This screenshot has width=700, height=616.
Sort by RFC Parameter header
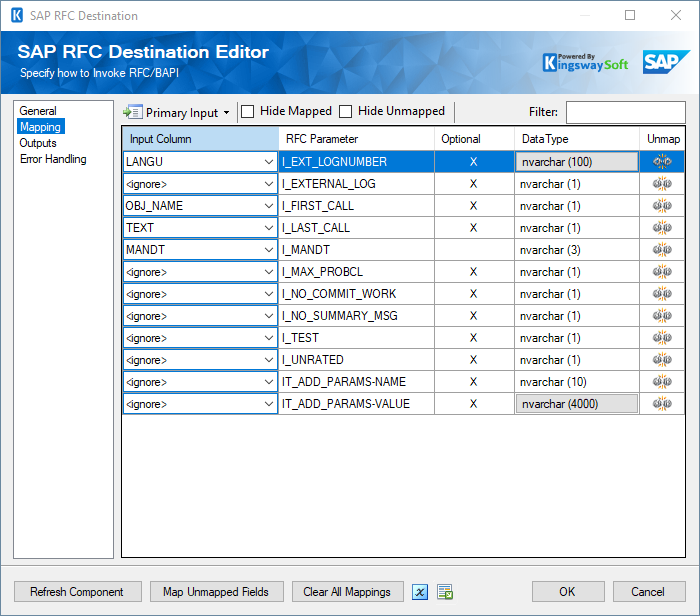coord(356,139)
